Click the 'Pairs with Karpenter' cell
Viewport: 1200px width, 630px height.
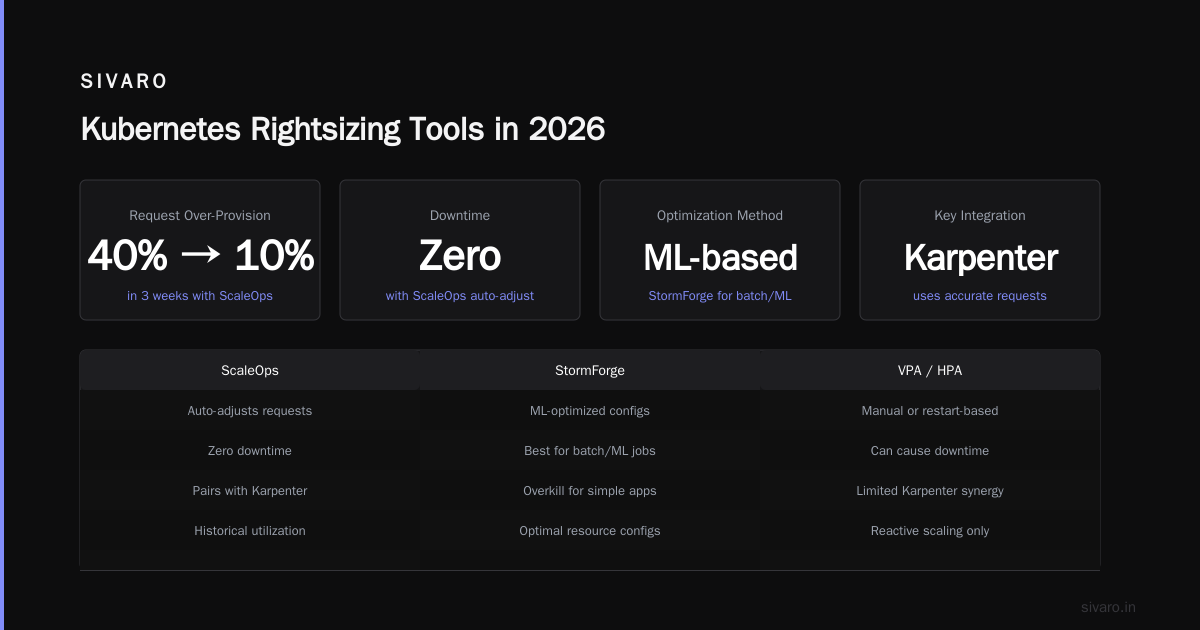pos(250,490)
